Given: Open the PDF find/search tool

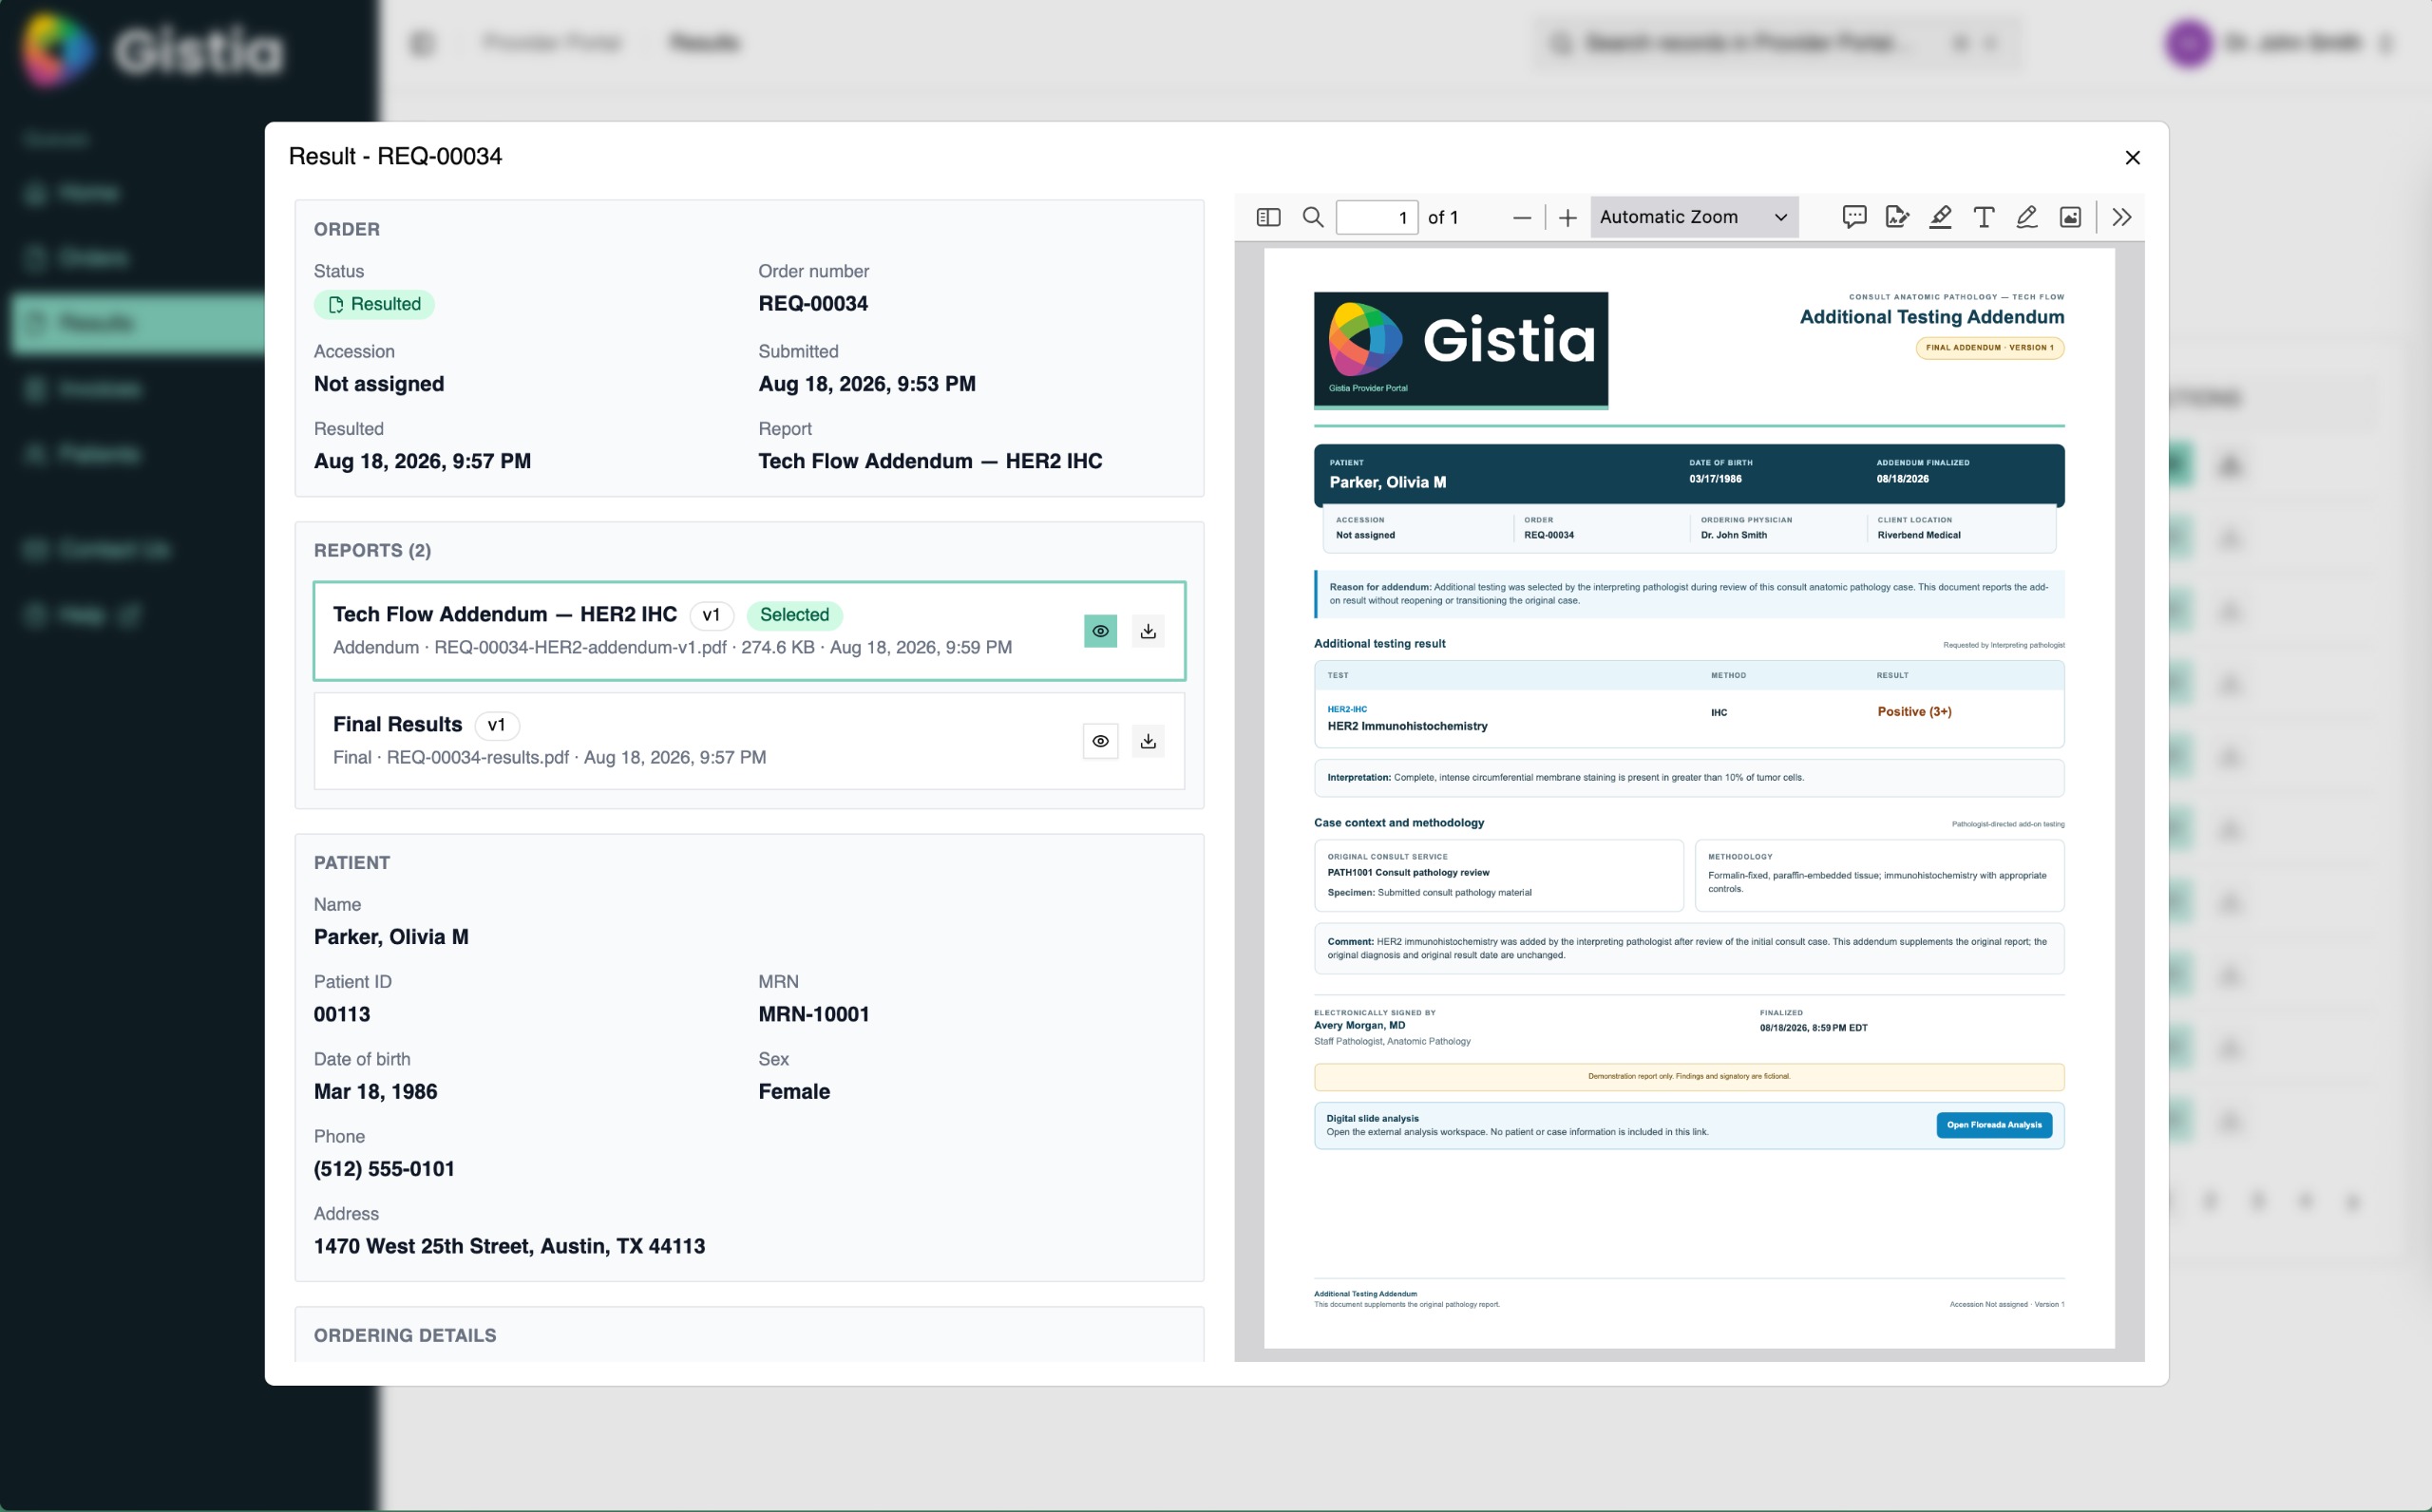Looking at the screenshot, I should 1313,217.
